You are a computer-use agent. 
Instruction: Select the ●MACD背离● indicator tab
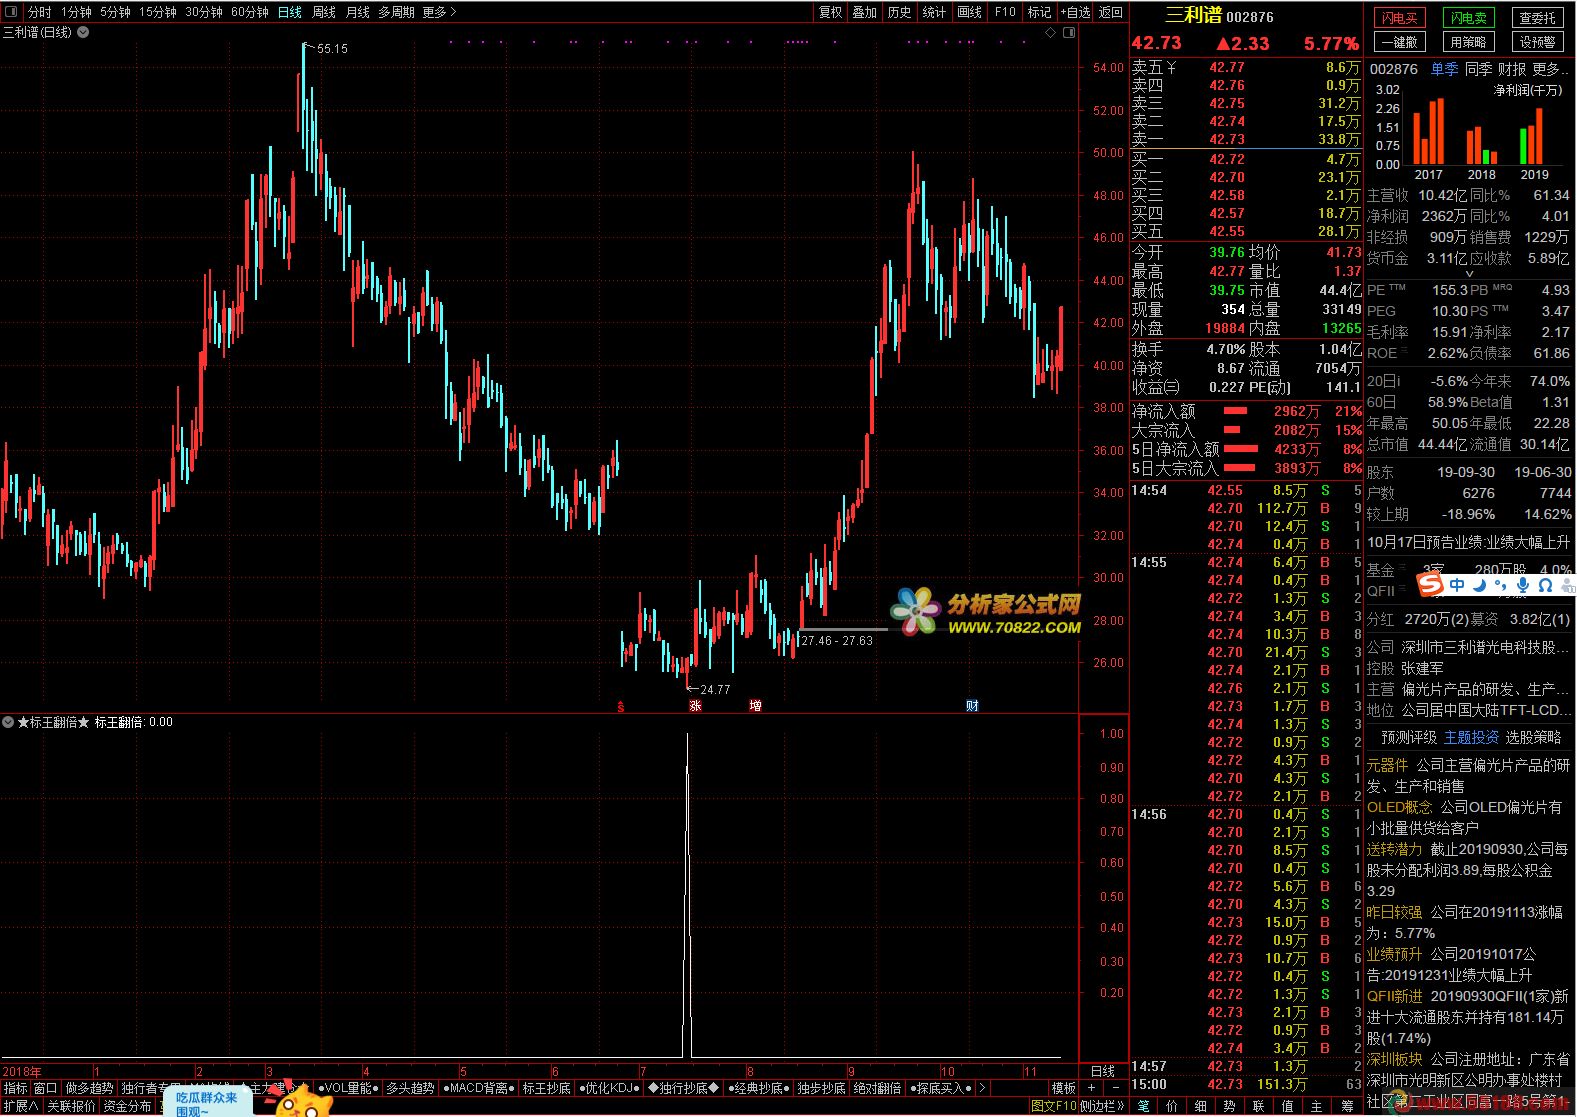pyautogui.click(x=477, y=1088)
